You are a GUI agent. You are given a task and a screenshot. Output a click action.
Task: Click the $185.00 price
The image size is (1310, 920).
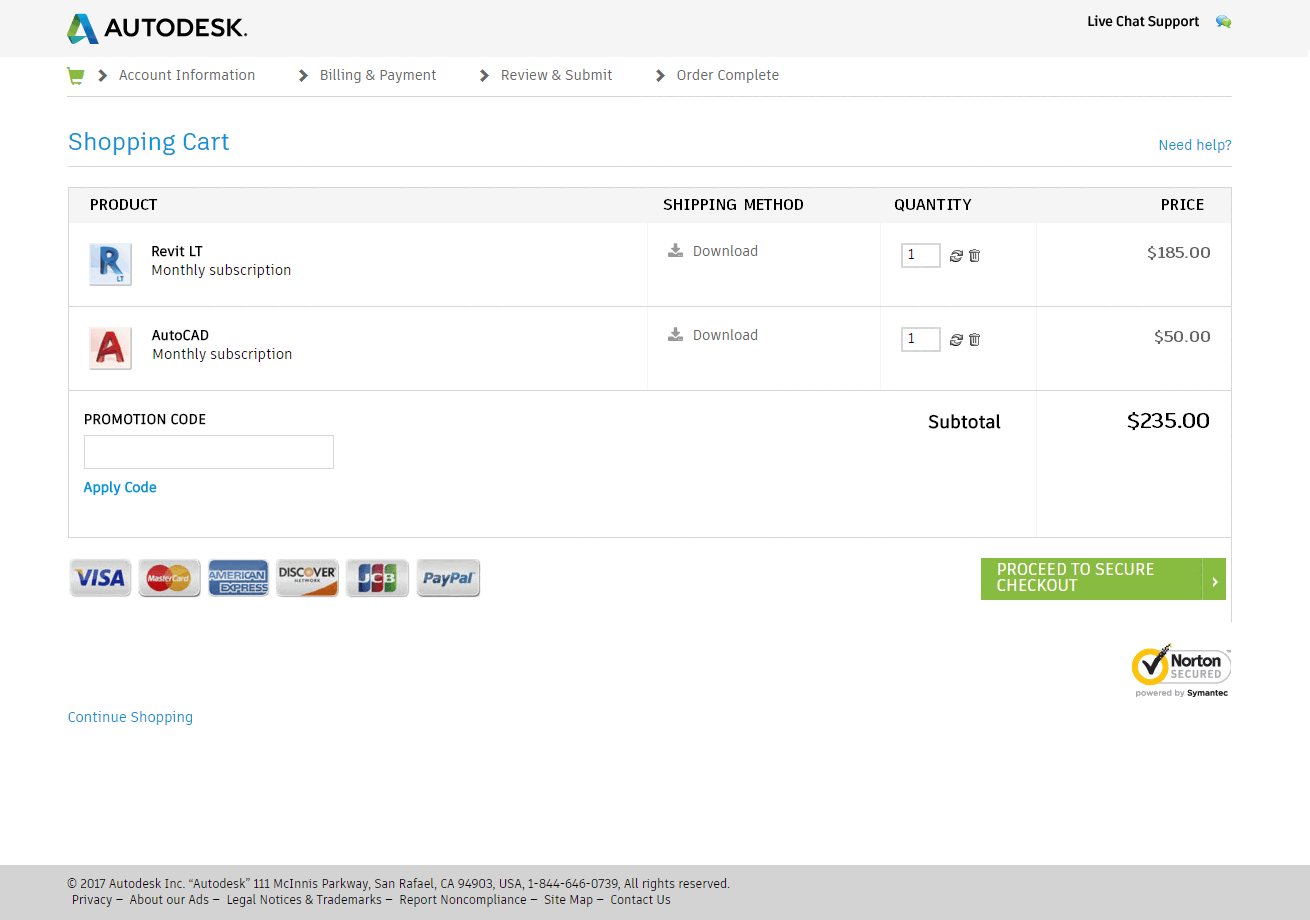point(1179,253)
